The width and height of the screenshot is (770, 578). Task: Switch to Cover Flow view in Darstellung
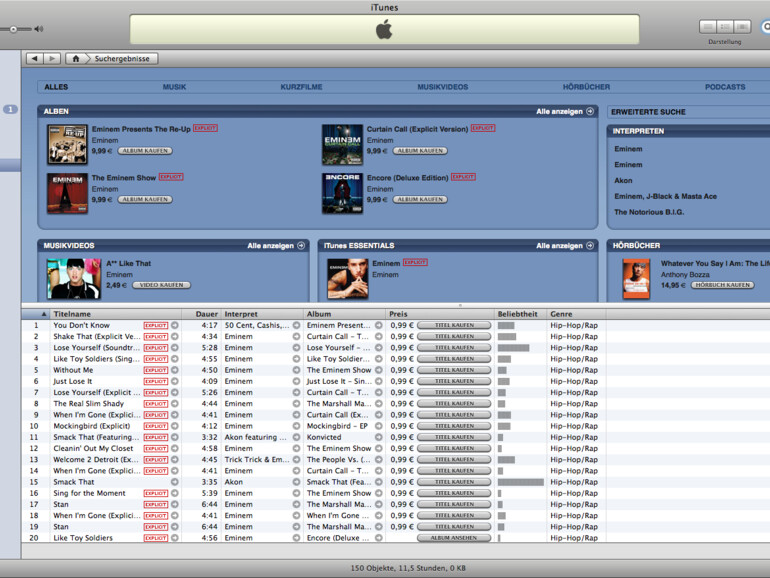click(742, 27)
